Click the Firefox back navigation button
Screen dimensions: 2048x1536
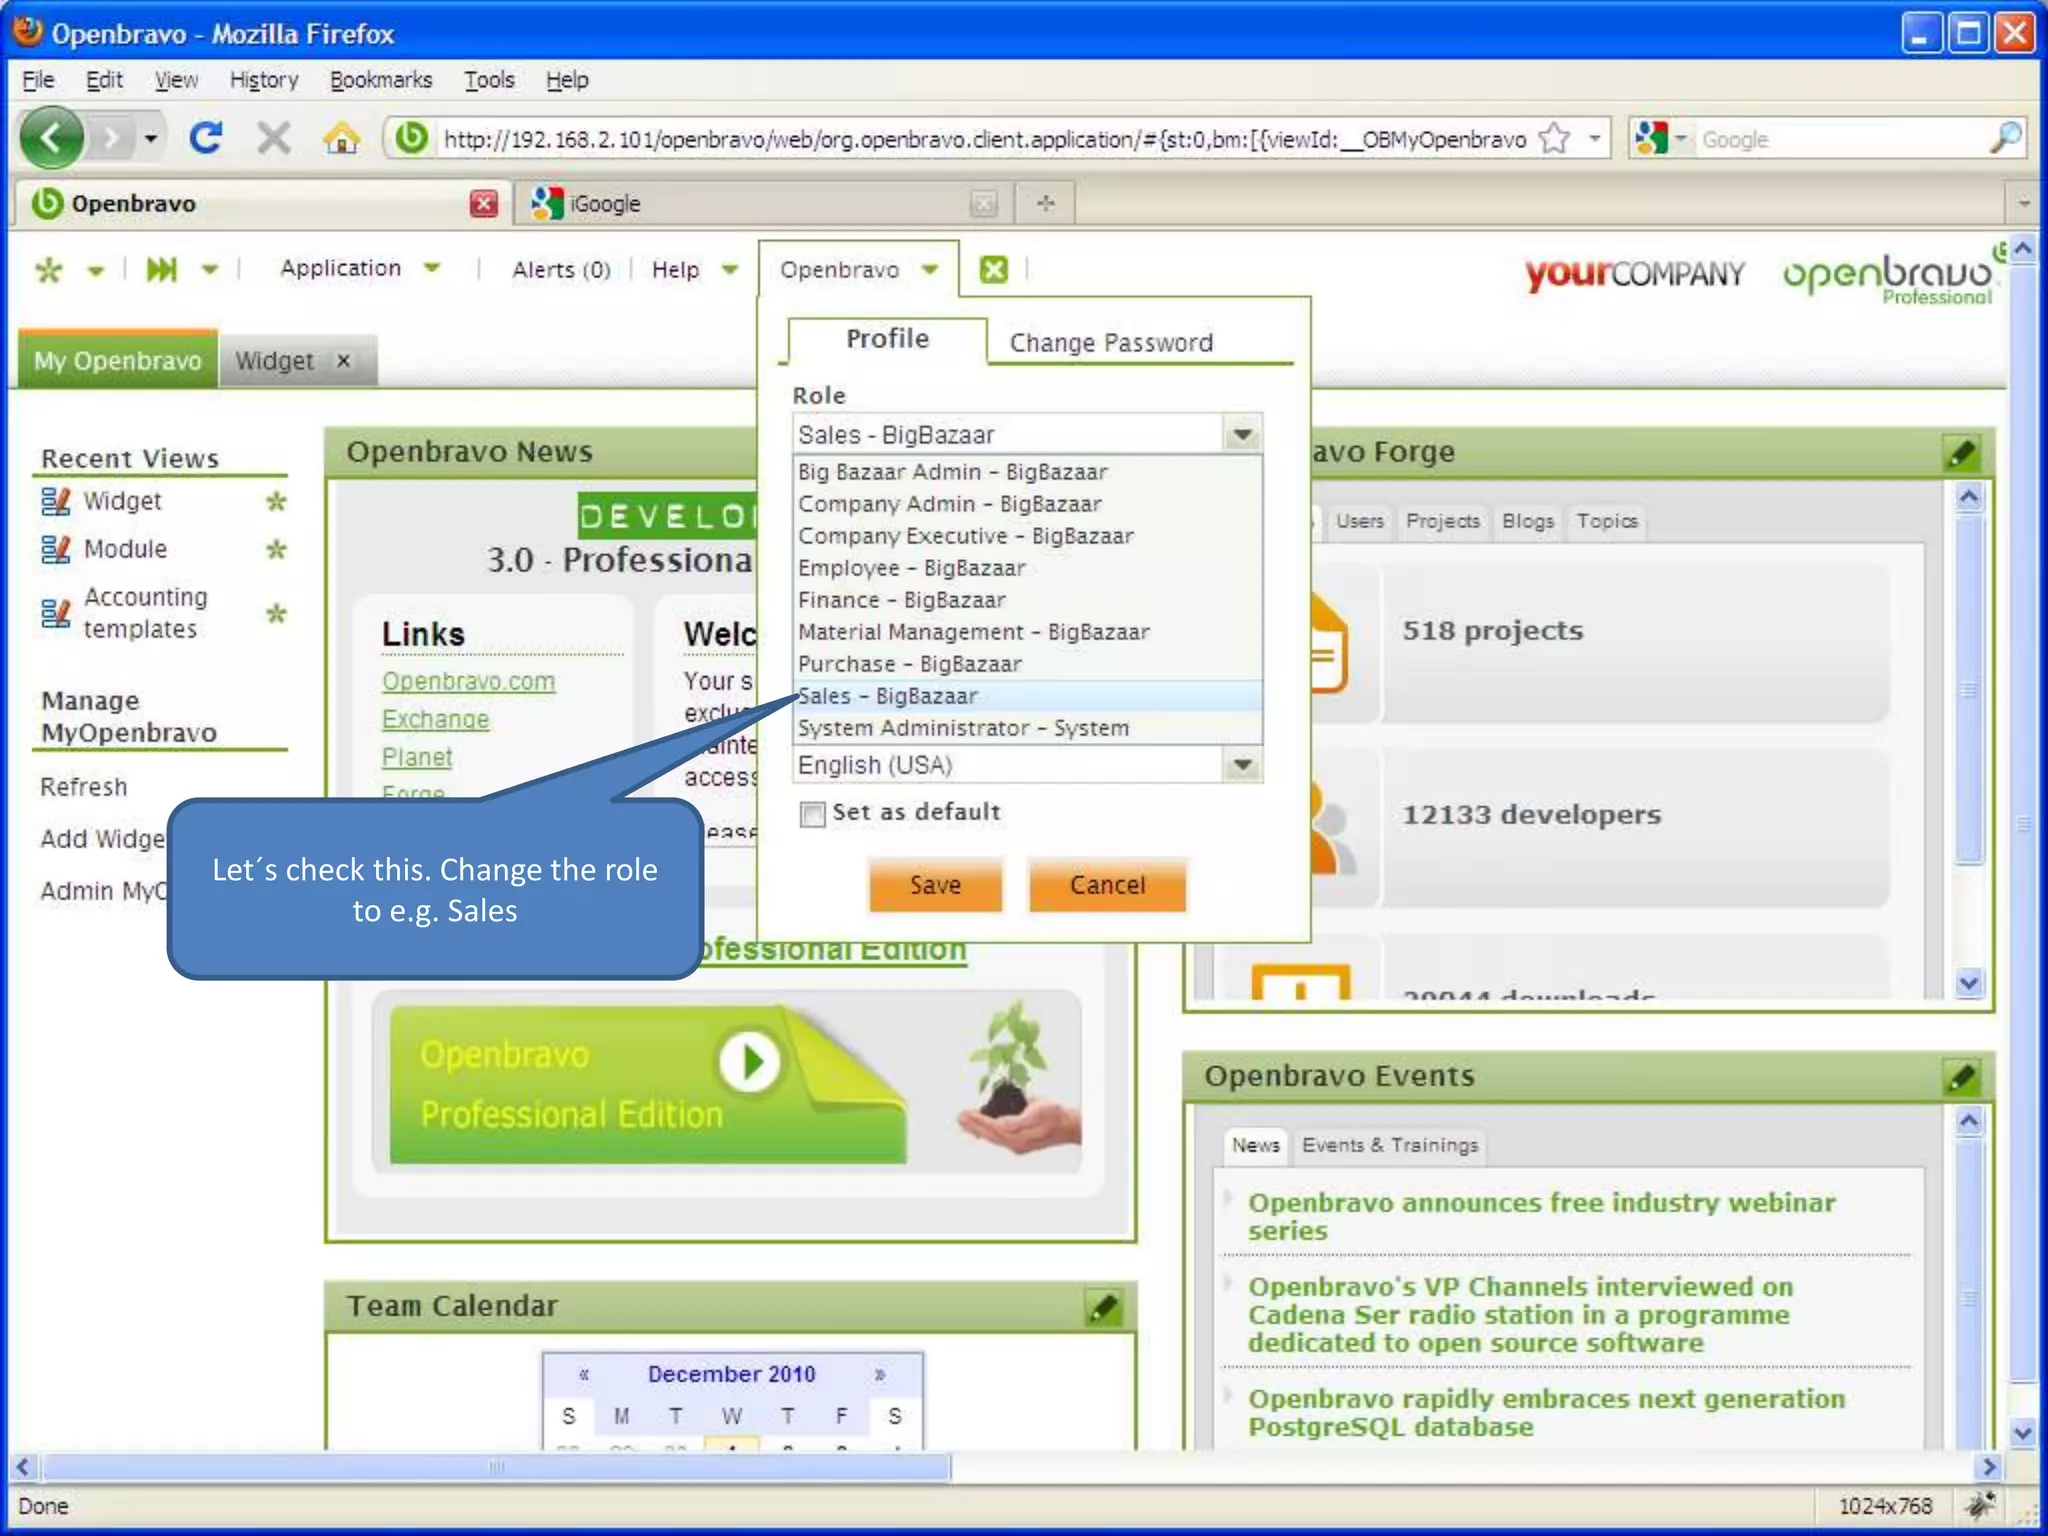tap(51, 138)
